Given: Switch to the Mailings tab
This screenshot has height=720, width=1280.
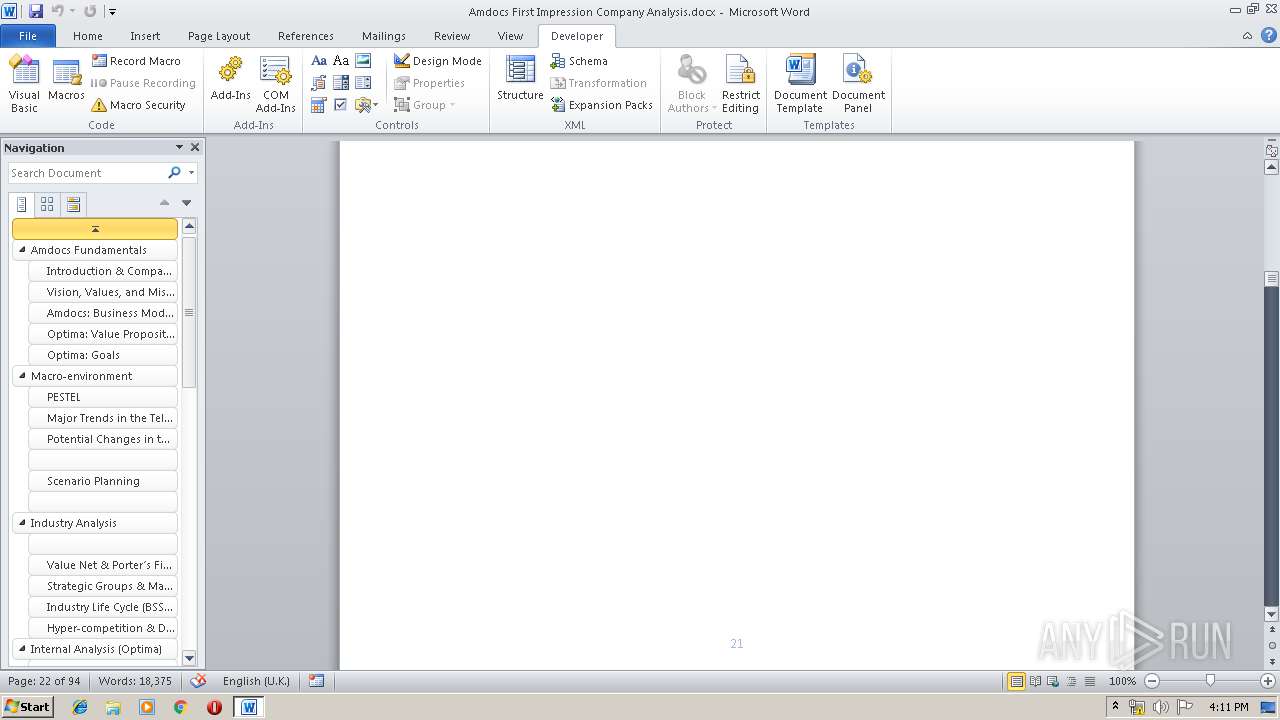Looking at the screenshot, I should coord(384,36).
